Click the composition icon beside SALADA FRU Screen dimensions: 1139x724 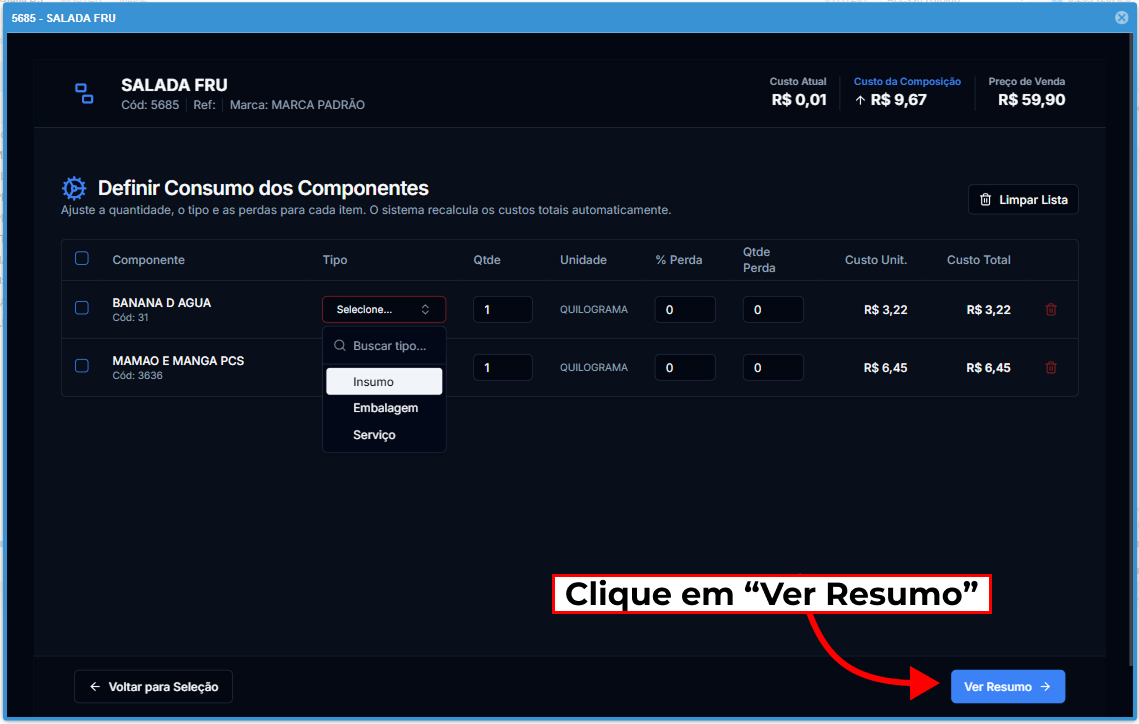point(85,94)
